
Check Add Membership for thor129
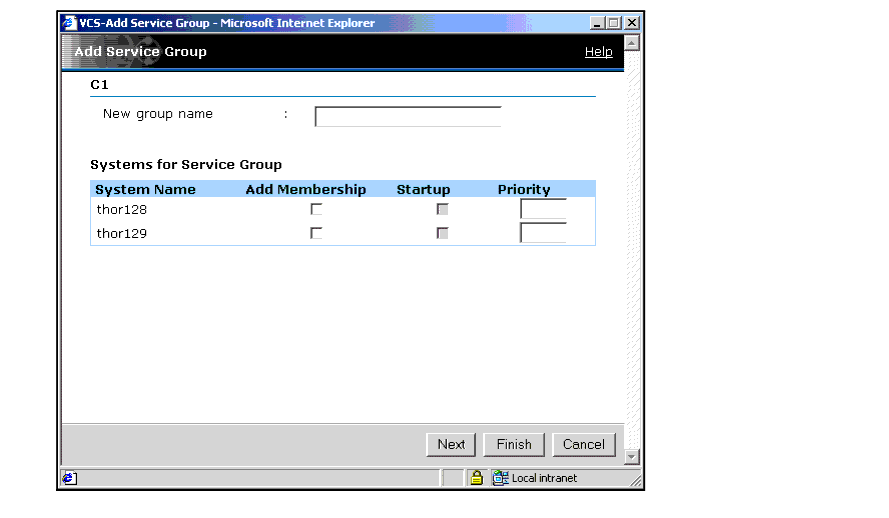[316, 233]
